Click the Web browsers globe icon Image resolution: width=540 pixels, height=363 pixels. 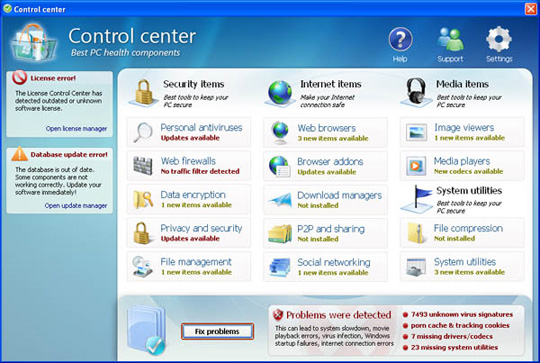click(x=280, y=133)
